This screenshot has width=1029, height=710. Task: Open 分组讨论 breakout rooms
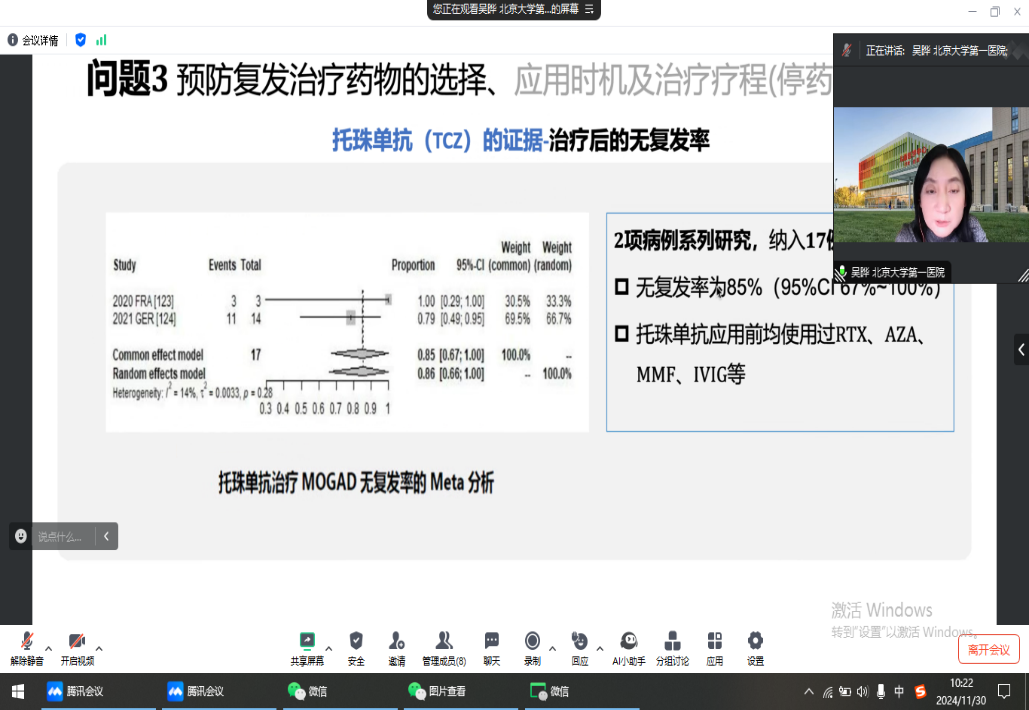[x=672, y=648]
